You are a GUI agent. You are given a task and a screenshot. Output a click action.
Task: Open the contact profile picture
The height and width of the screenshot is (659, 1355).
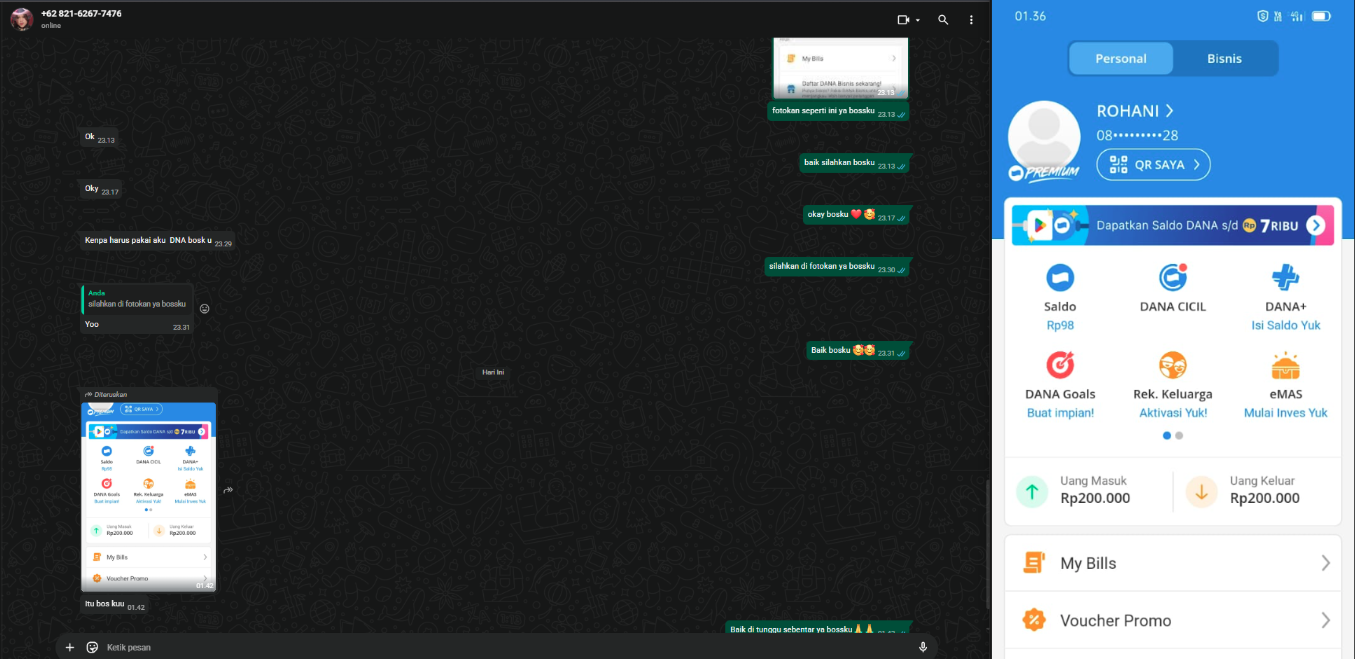pyautogui.click(x=21, y=19)
